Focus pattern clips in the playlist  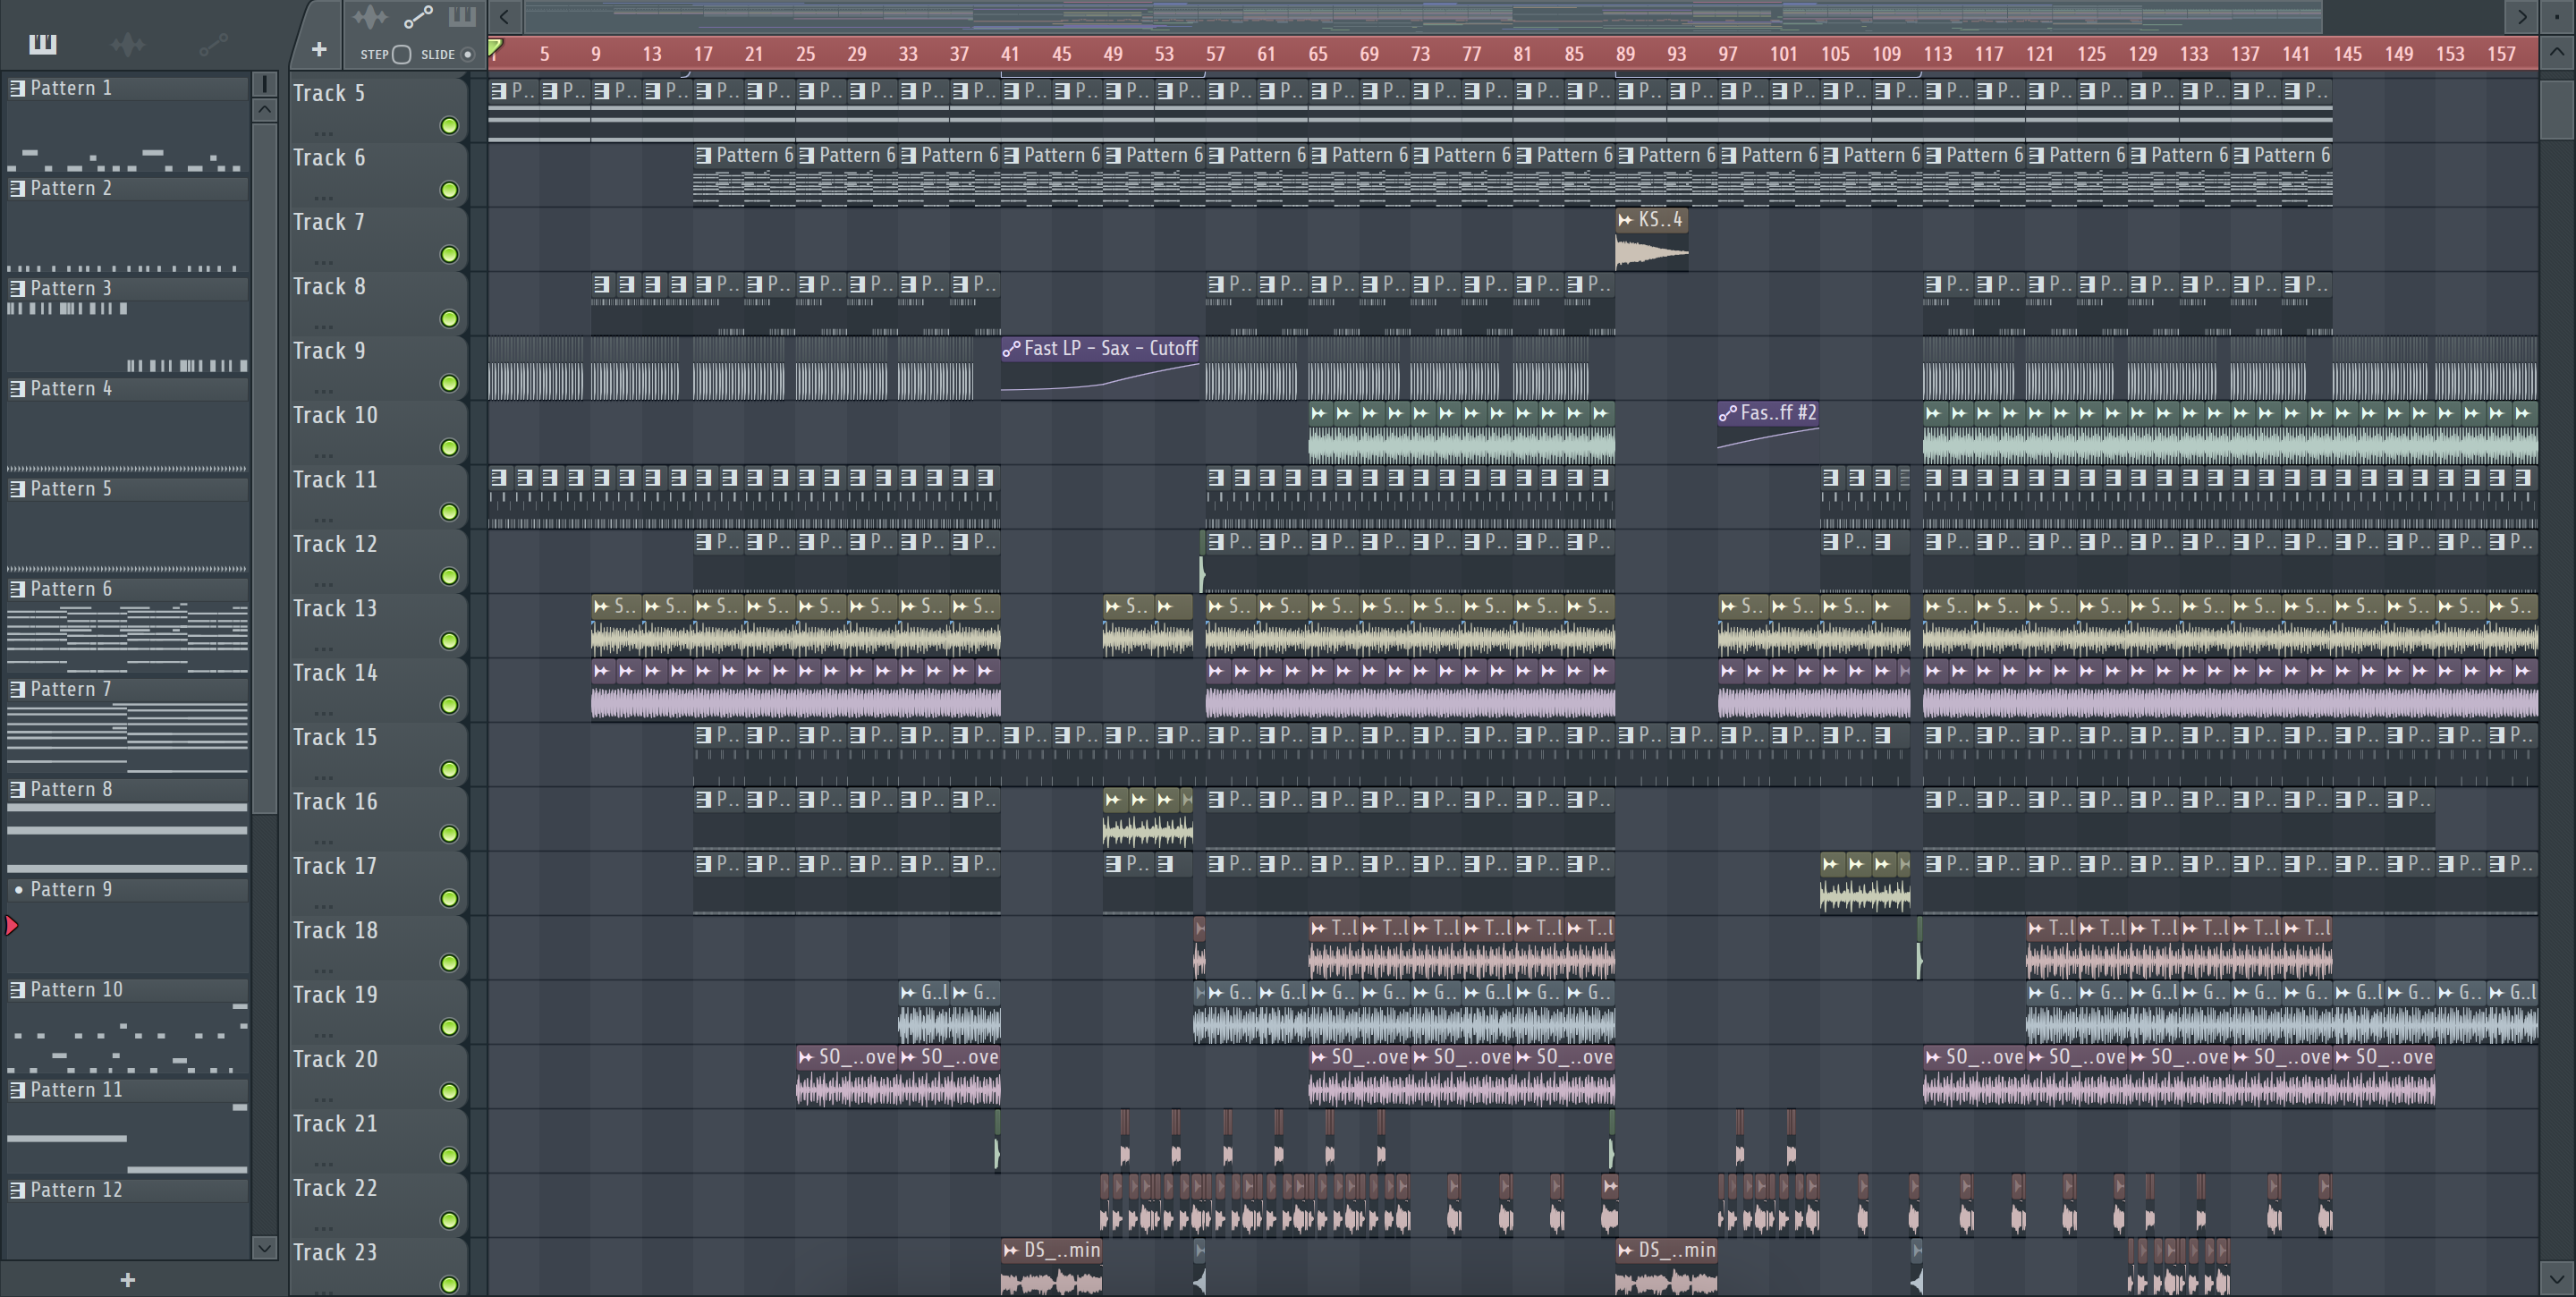(461, 17)
